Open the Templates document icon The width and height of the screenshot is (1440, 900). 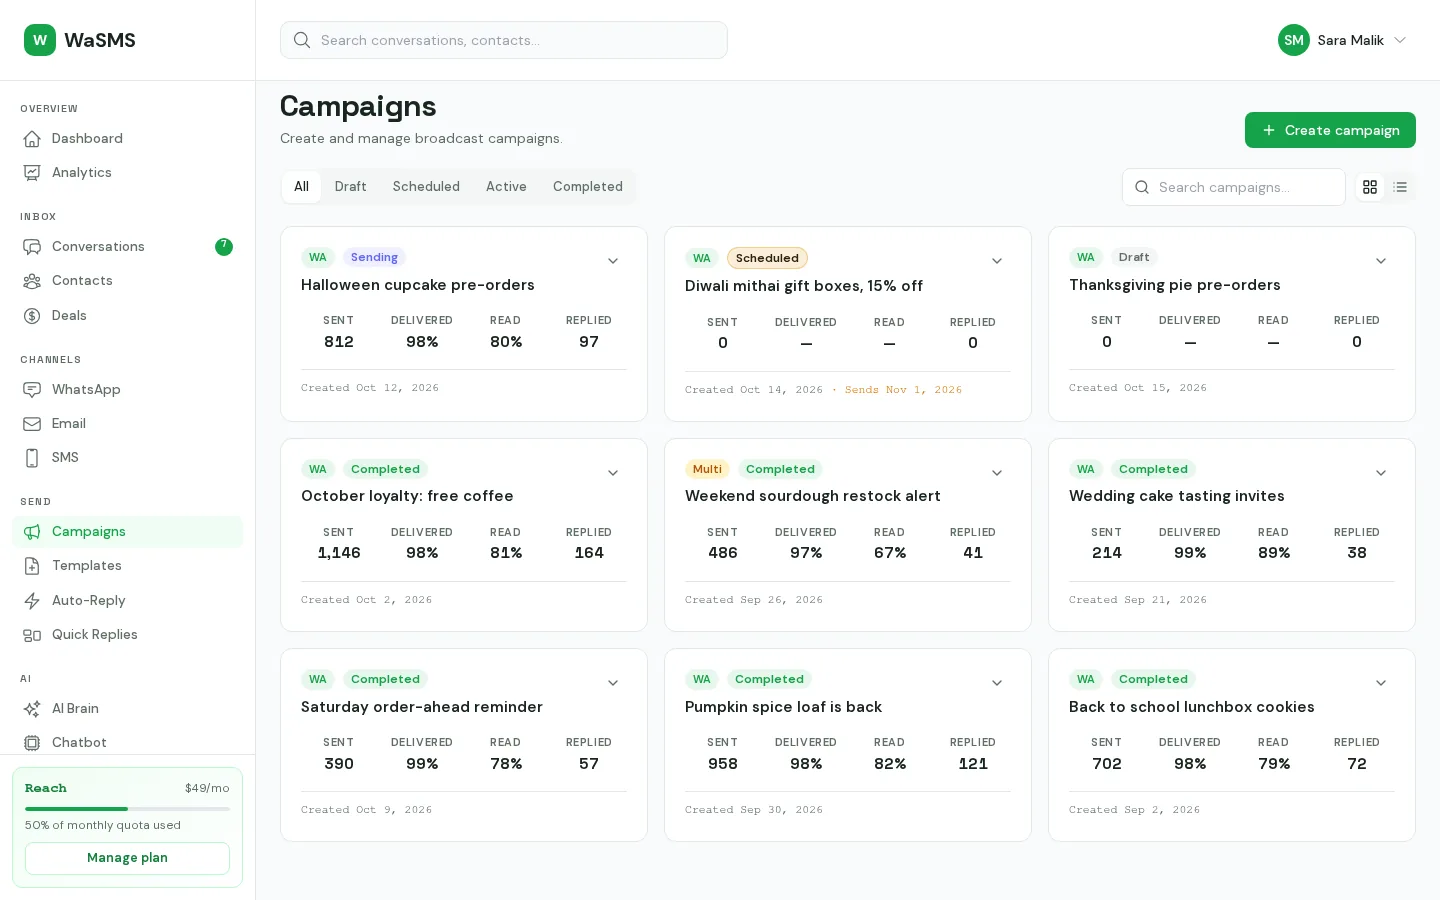click(x=32, y=566)
